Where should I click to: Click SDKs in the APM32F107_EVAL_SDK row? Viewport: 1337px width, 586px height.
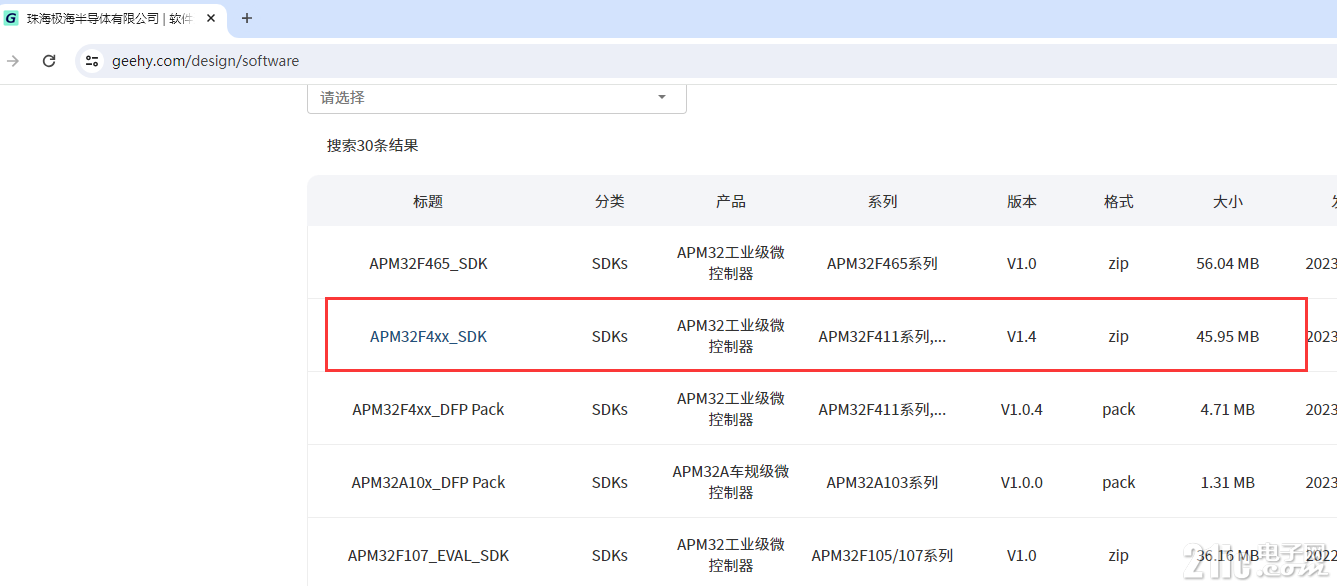coord(610,556)
